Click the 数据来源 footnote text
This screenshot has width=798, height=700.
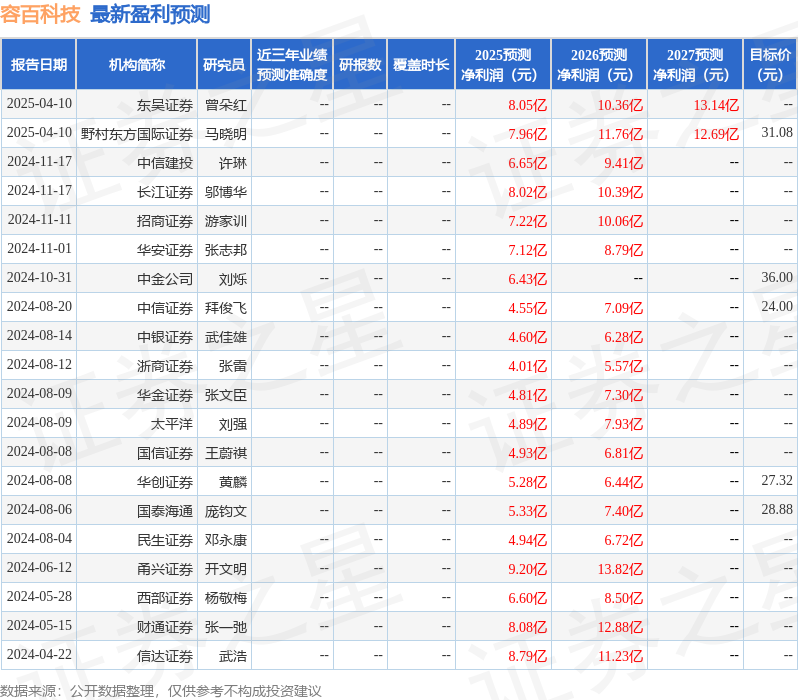[x=161, y=691]
